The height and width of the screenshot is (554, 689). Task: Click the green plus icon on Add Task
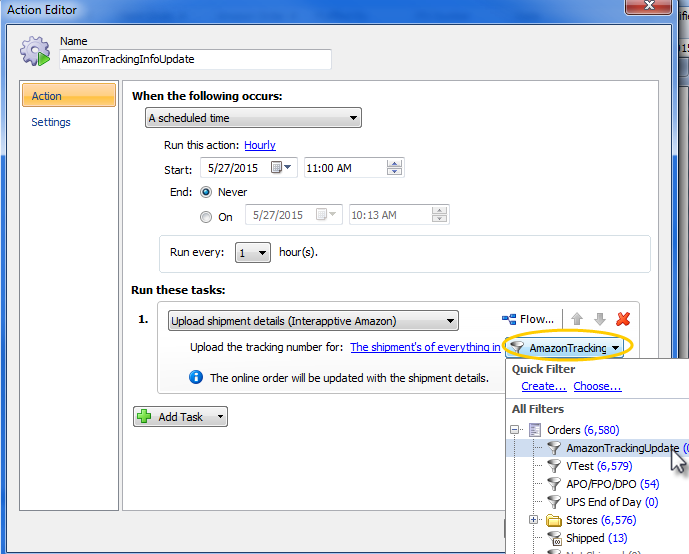144,416
